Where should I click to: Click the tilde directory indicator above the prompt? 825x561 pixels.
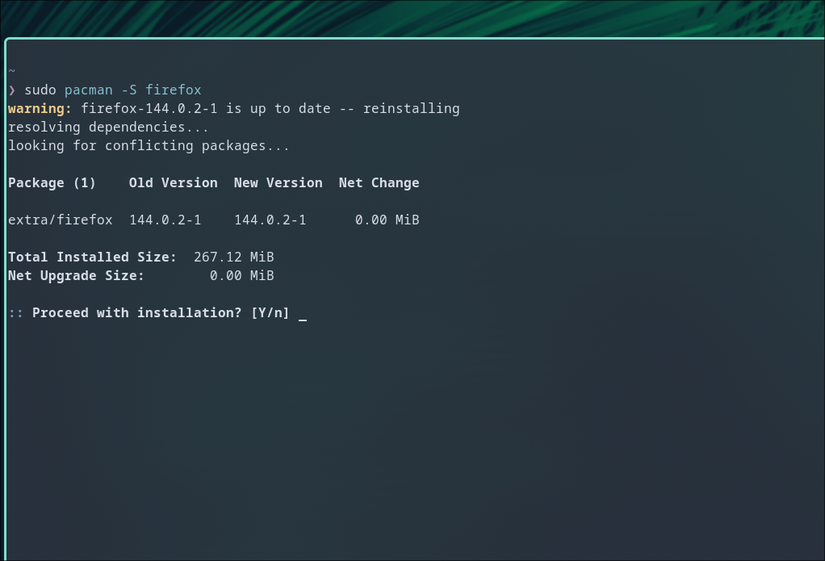click(12, 71)
